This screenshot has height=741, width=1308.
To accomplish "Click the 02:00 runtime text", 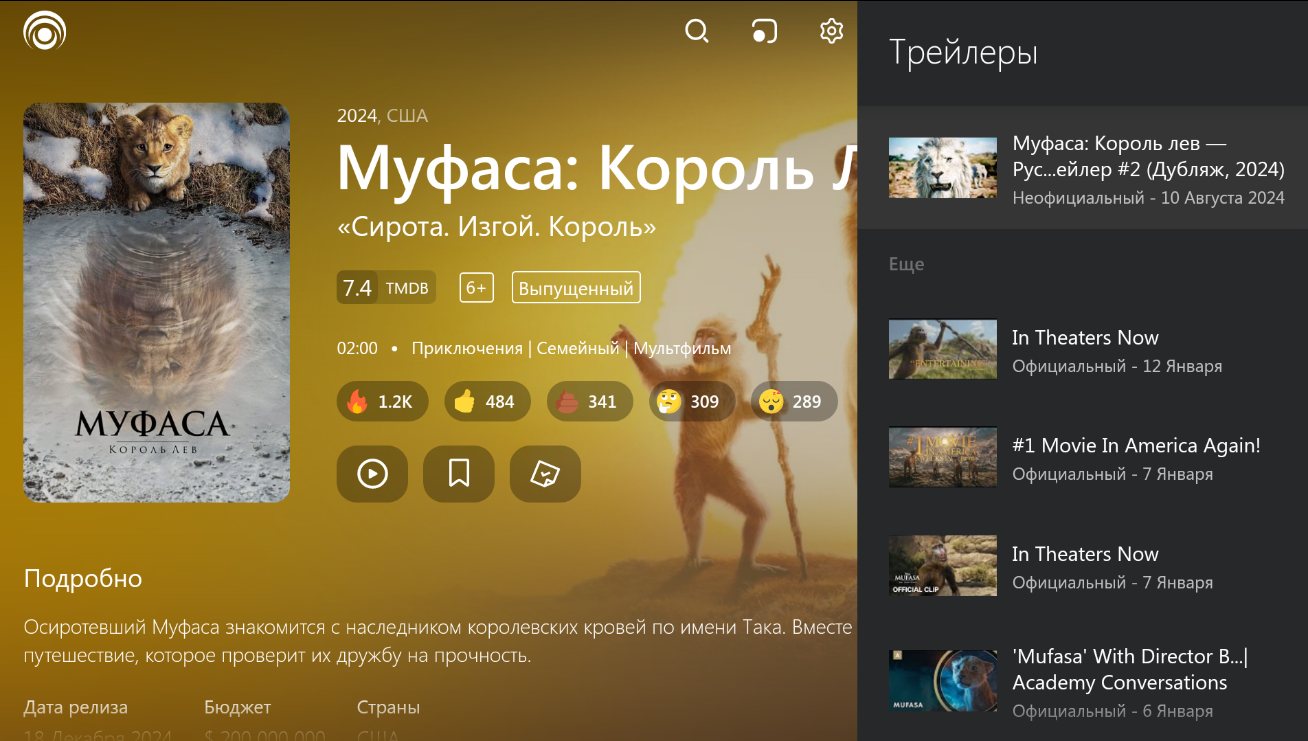I will [x=357, y=348].
